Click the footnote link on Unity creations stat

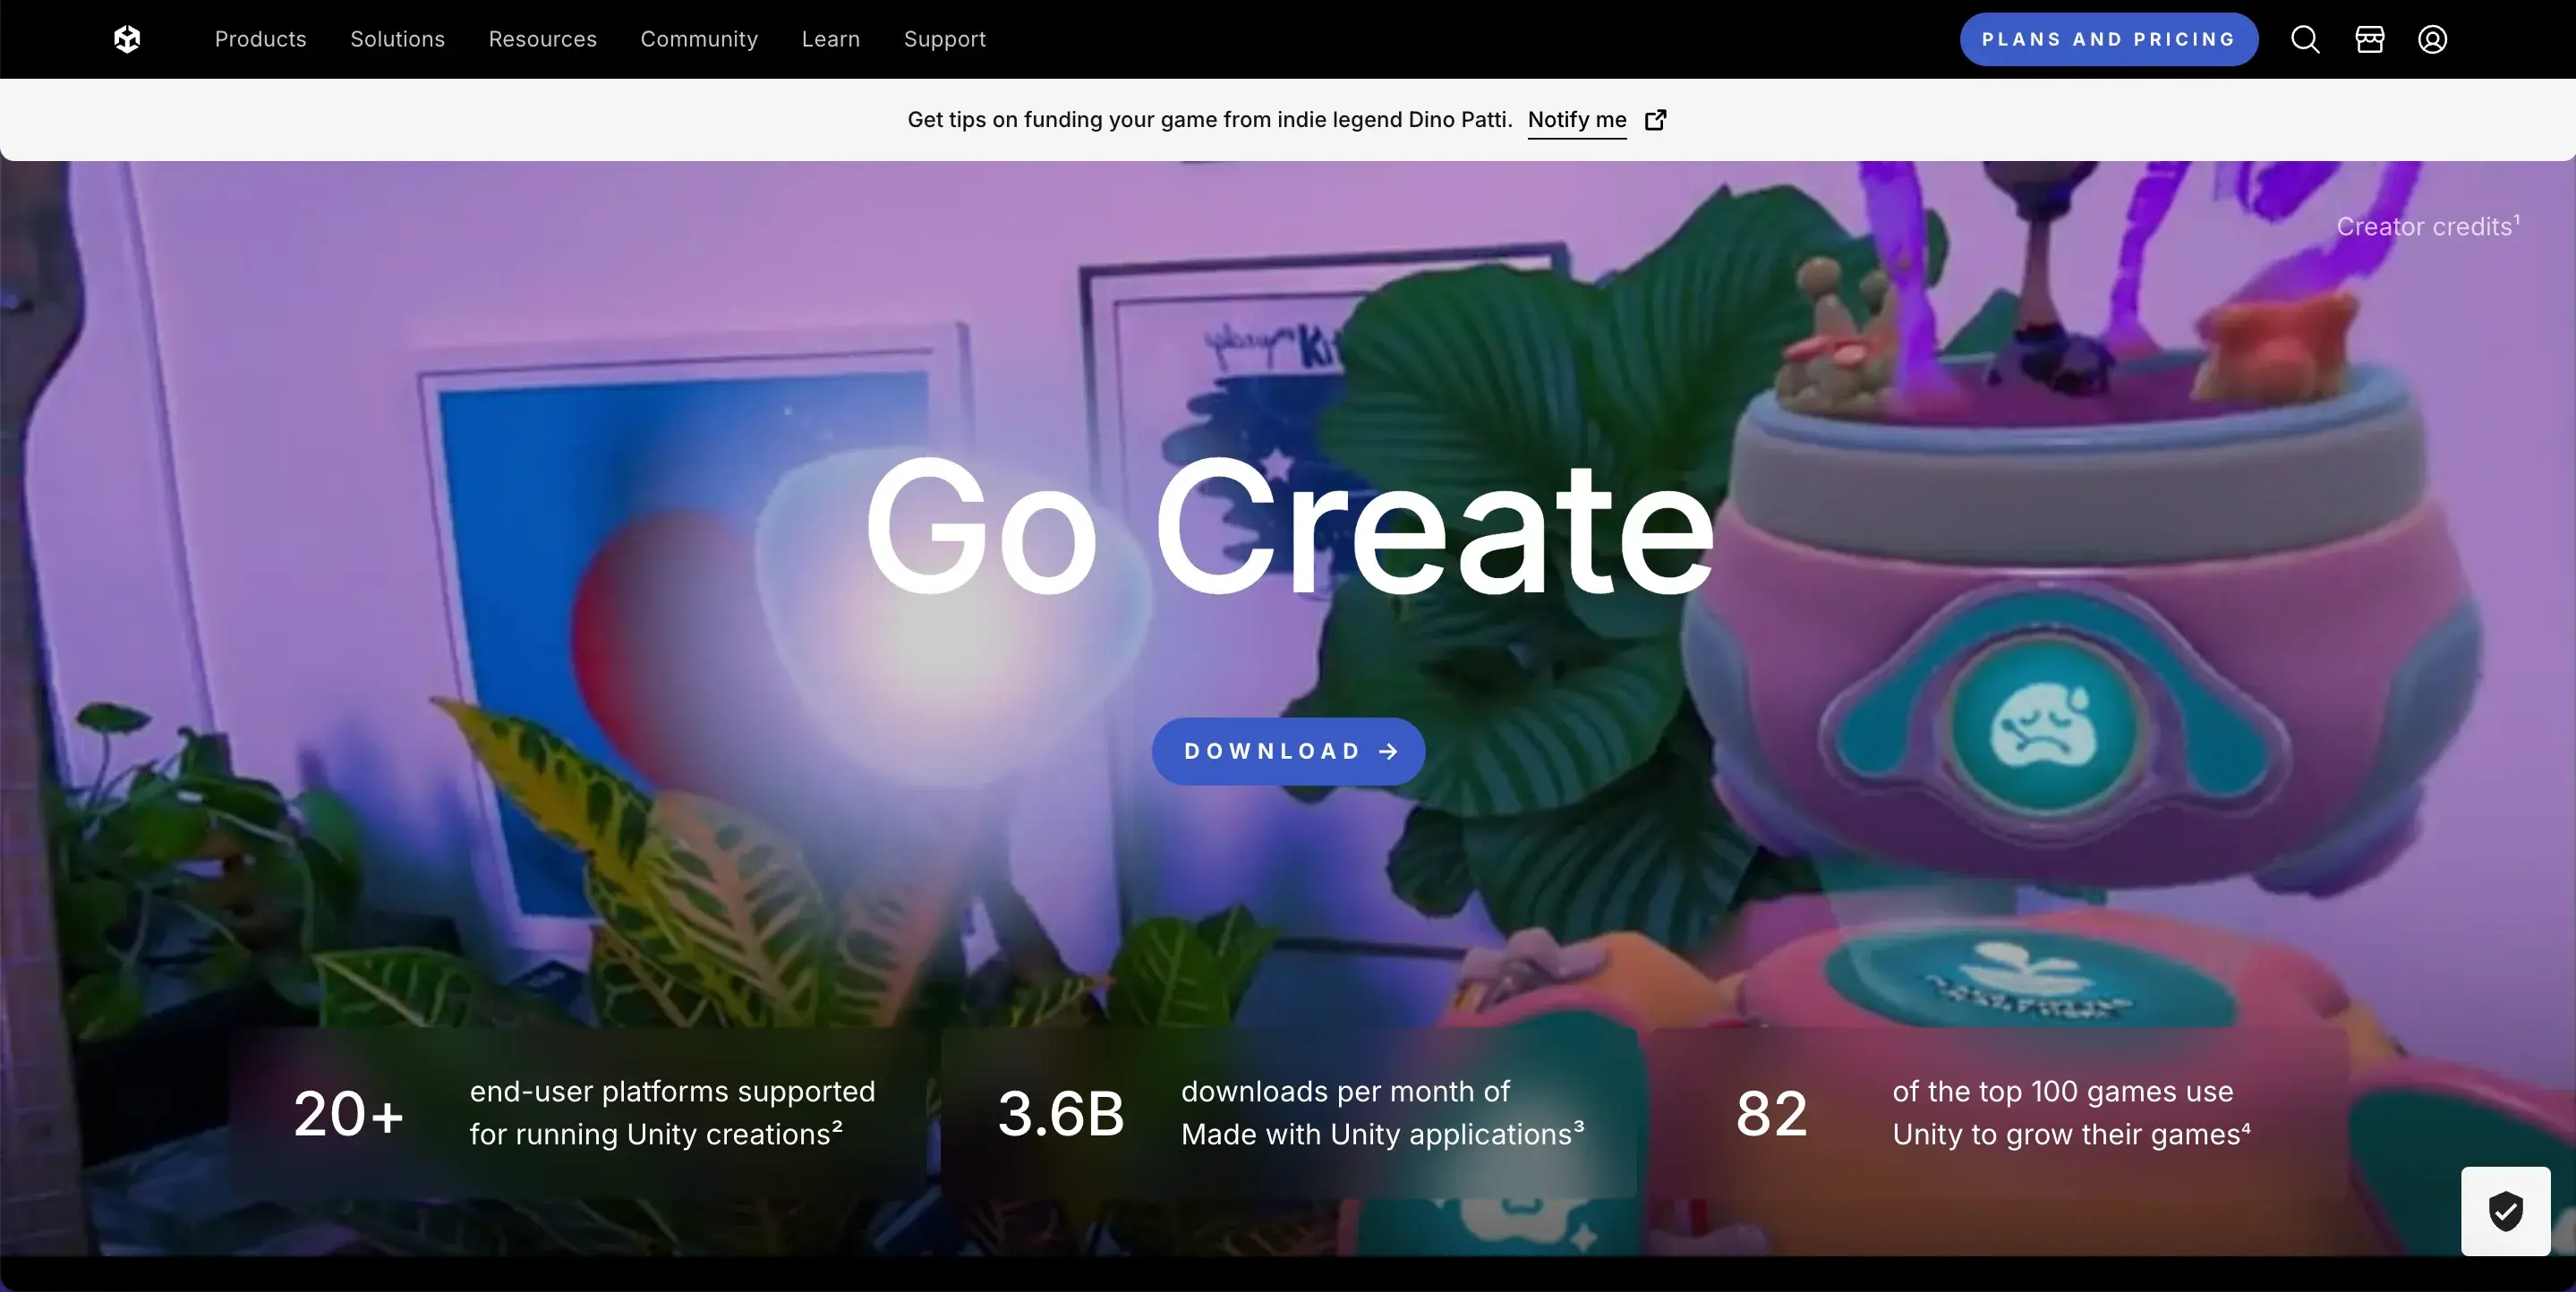(837, 1126)
